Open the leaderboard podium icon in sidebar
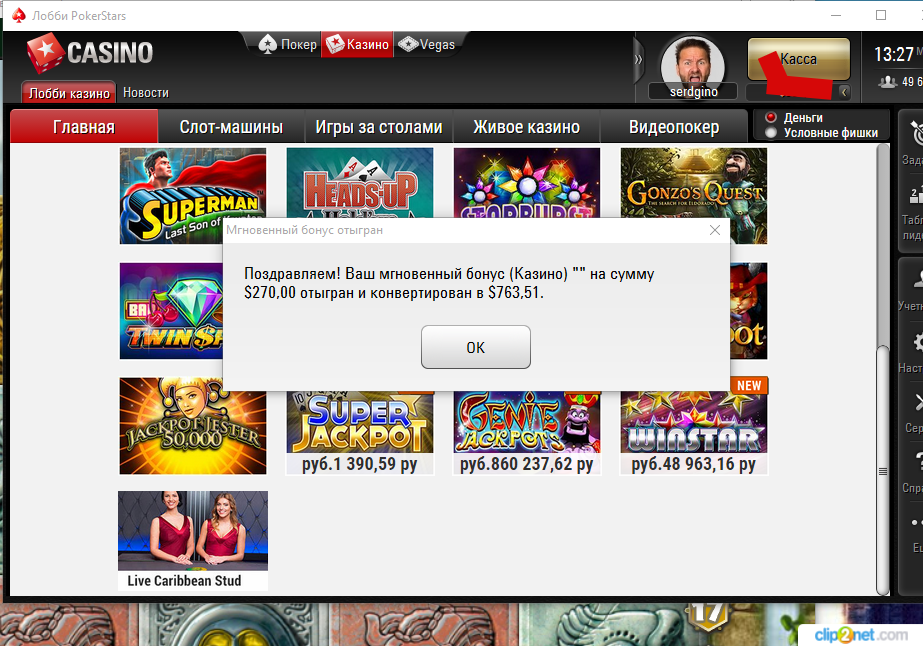Screen dimensions: 923x646 coord(916,195)
